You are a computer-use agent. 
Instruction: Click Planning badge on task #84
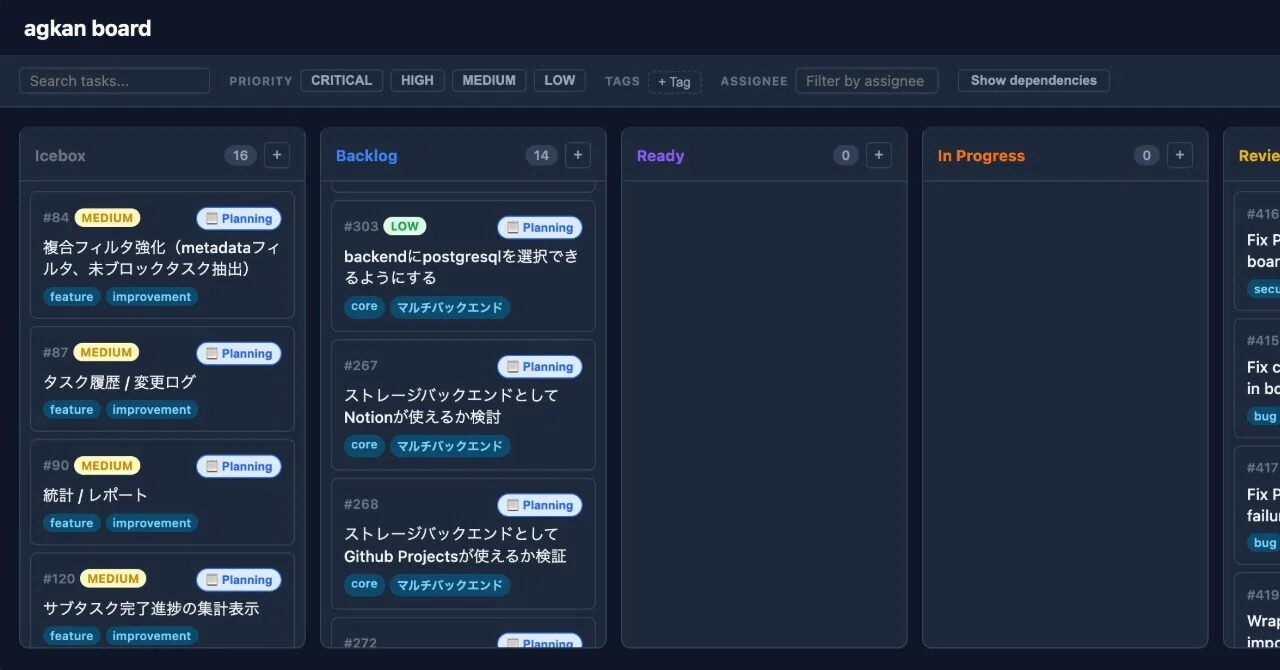pos(239,219)
